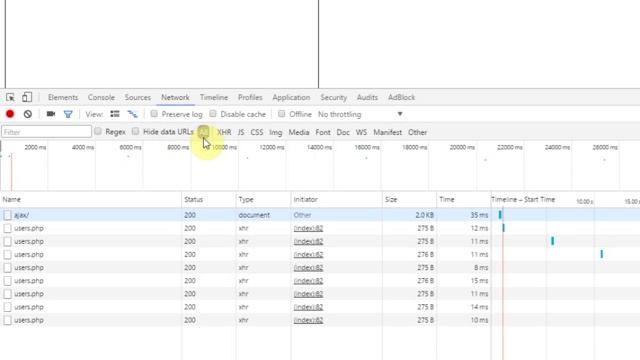640x360 pixels.
Task: Sort by the Time column header
Action: 464,200
